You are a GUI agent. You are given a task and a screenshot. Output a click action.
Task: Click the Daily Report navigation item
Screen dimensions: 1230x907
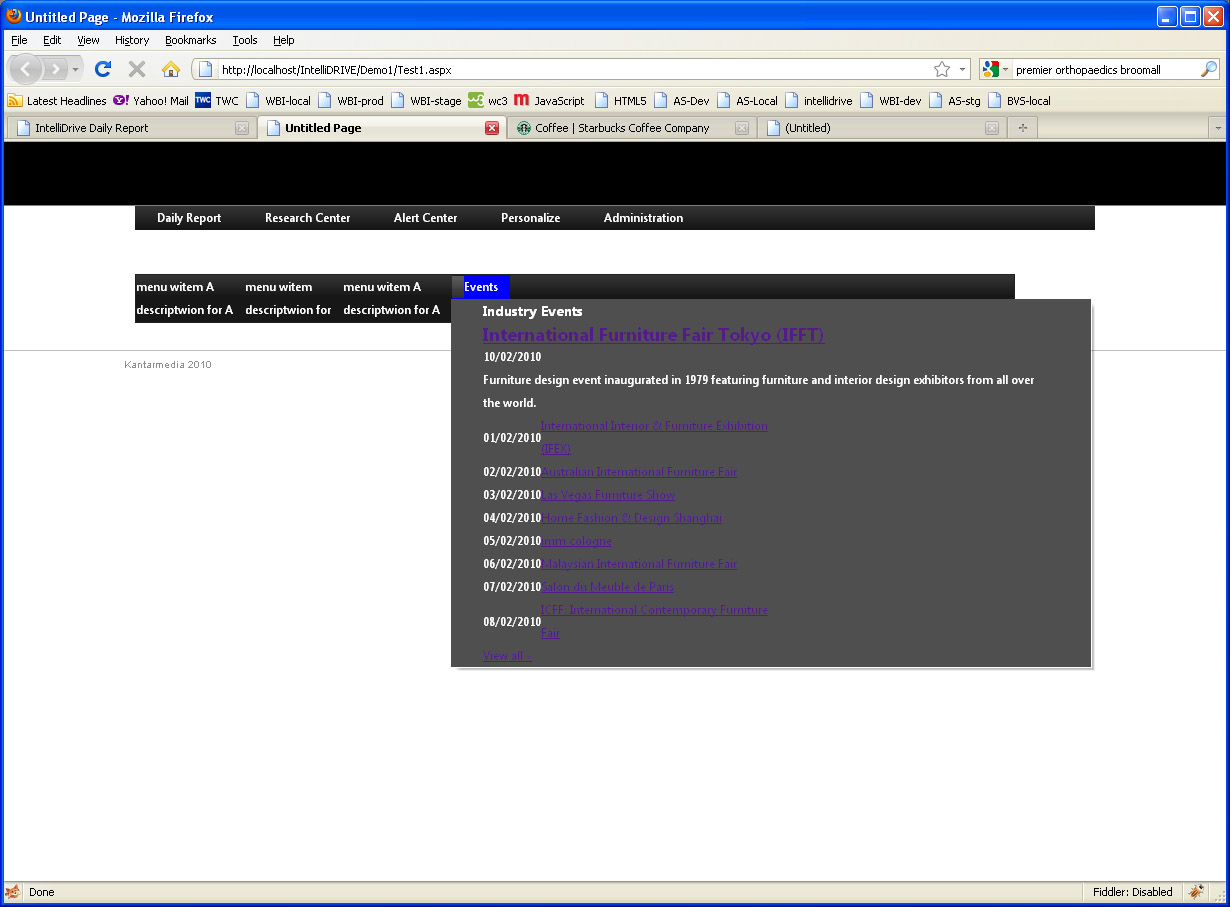click(x=189, y=218)
